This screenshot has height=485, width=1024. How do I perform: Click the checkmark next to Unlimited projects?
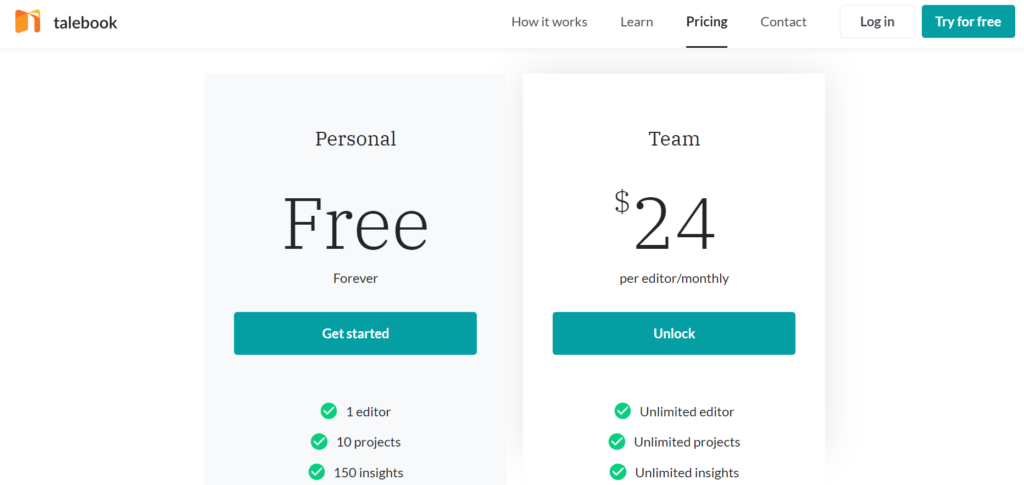616,442
